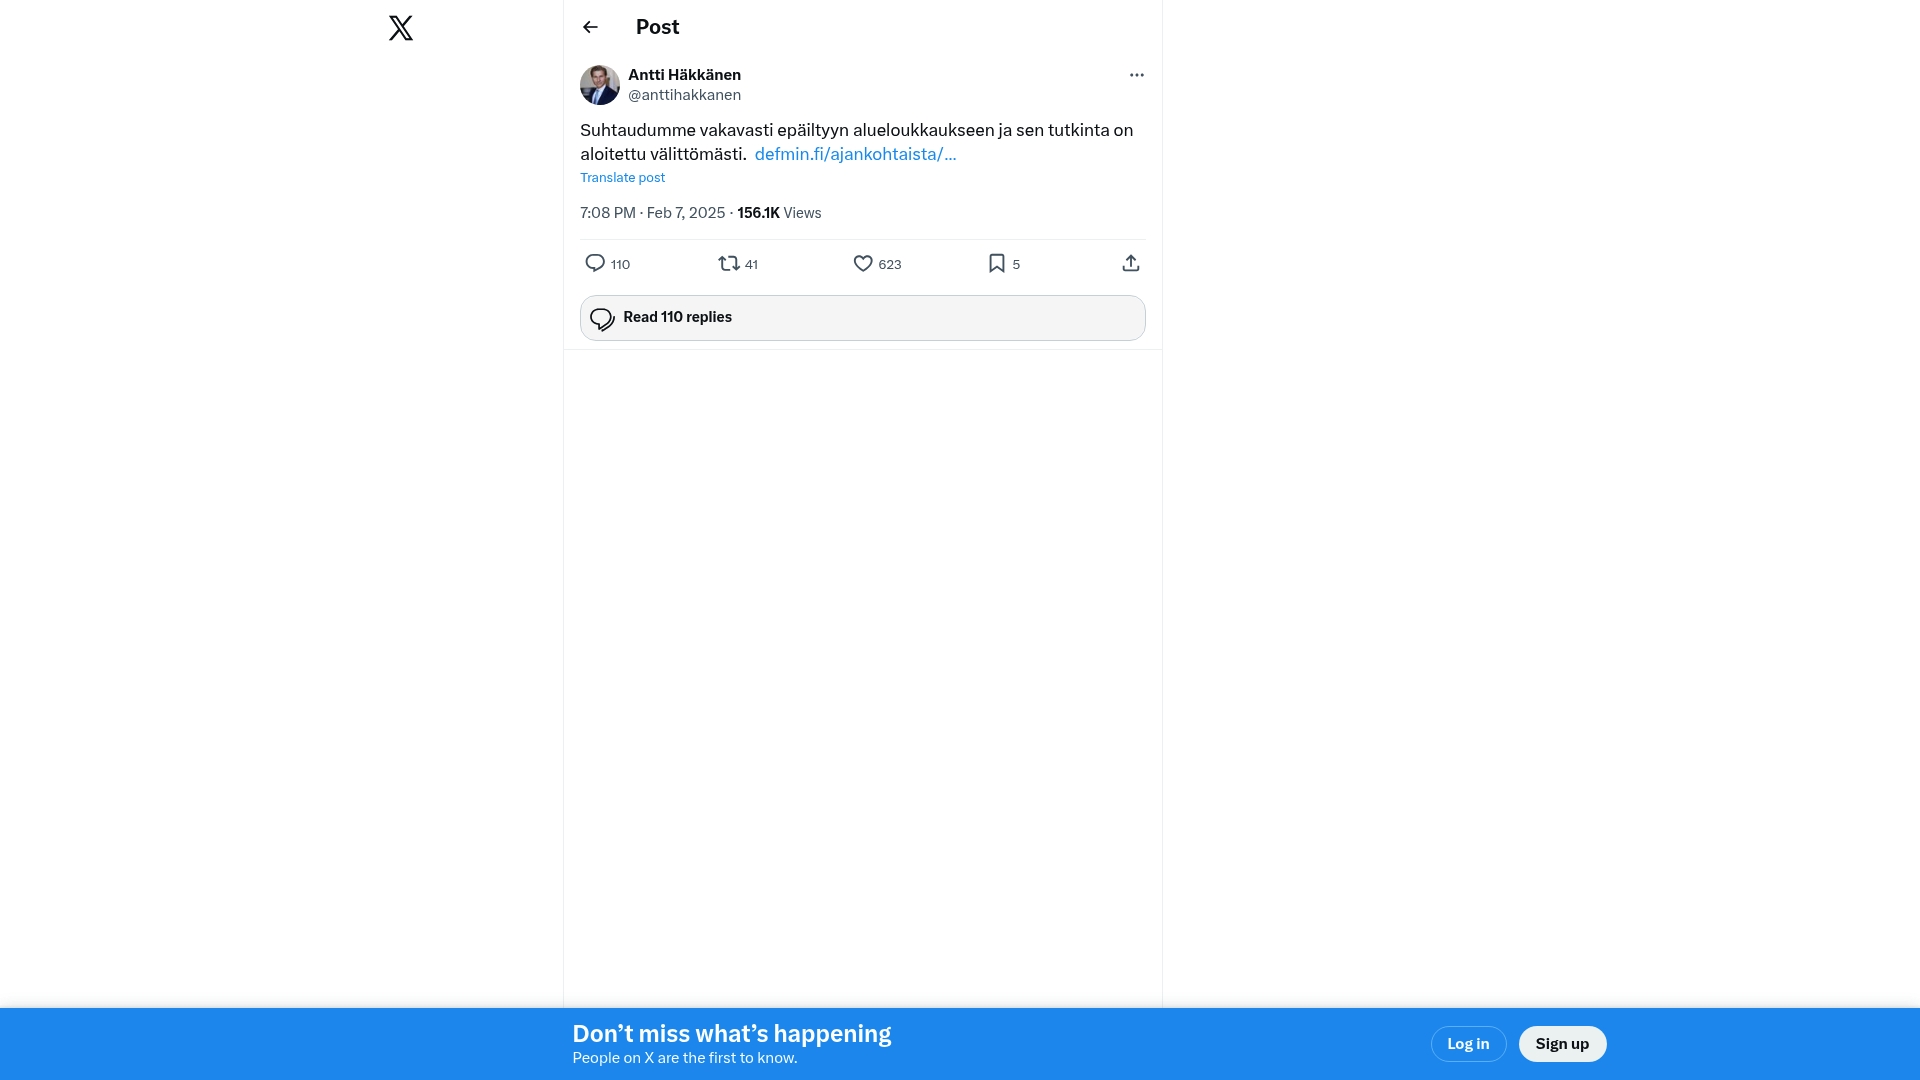
Task: Like the post with heart icon
Action: [x=863, y=263]
